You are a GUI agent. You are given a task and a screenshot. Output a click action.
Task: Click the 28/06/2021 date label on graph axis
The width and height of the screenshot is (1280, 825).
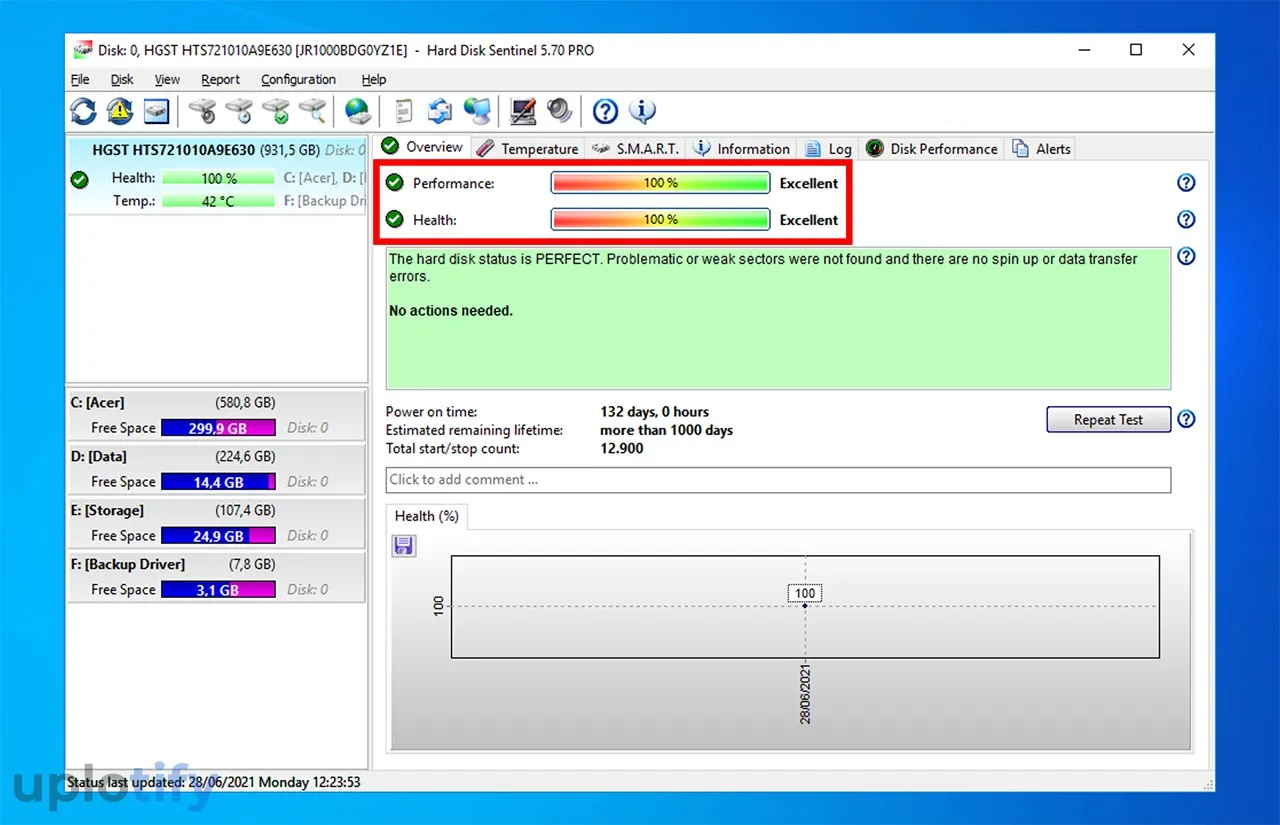tap(805, 693)
